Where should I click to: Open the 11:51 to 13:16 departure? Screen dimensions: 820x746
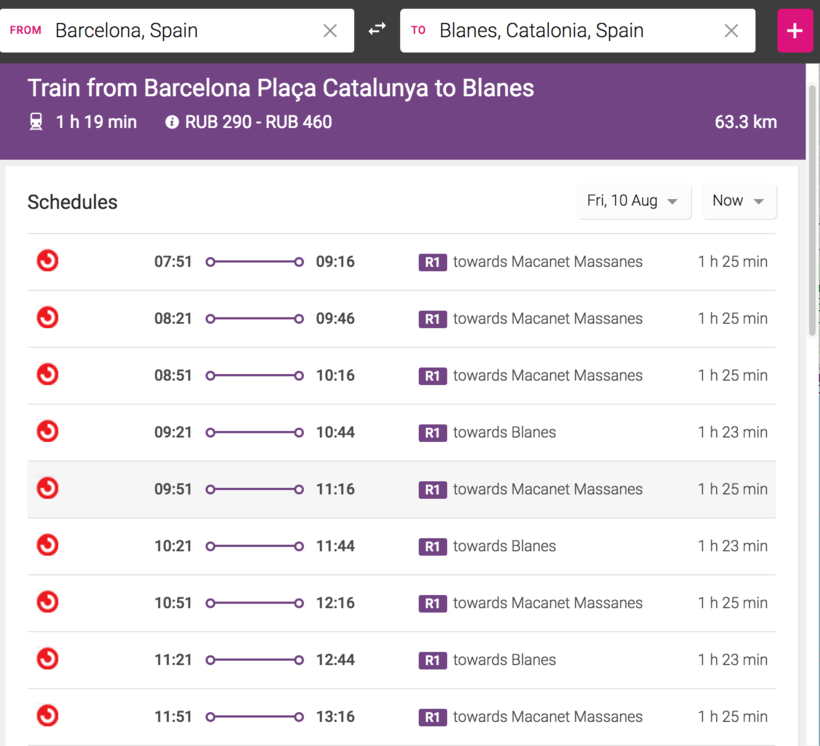400,716
